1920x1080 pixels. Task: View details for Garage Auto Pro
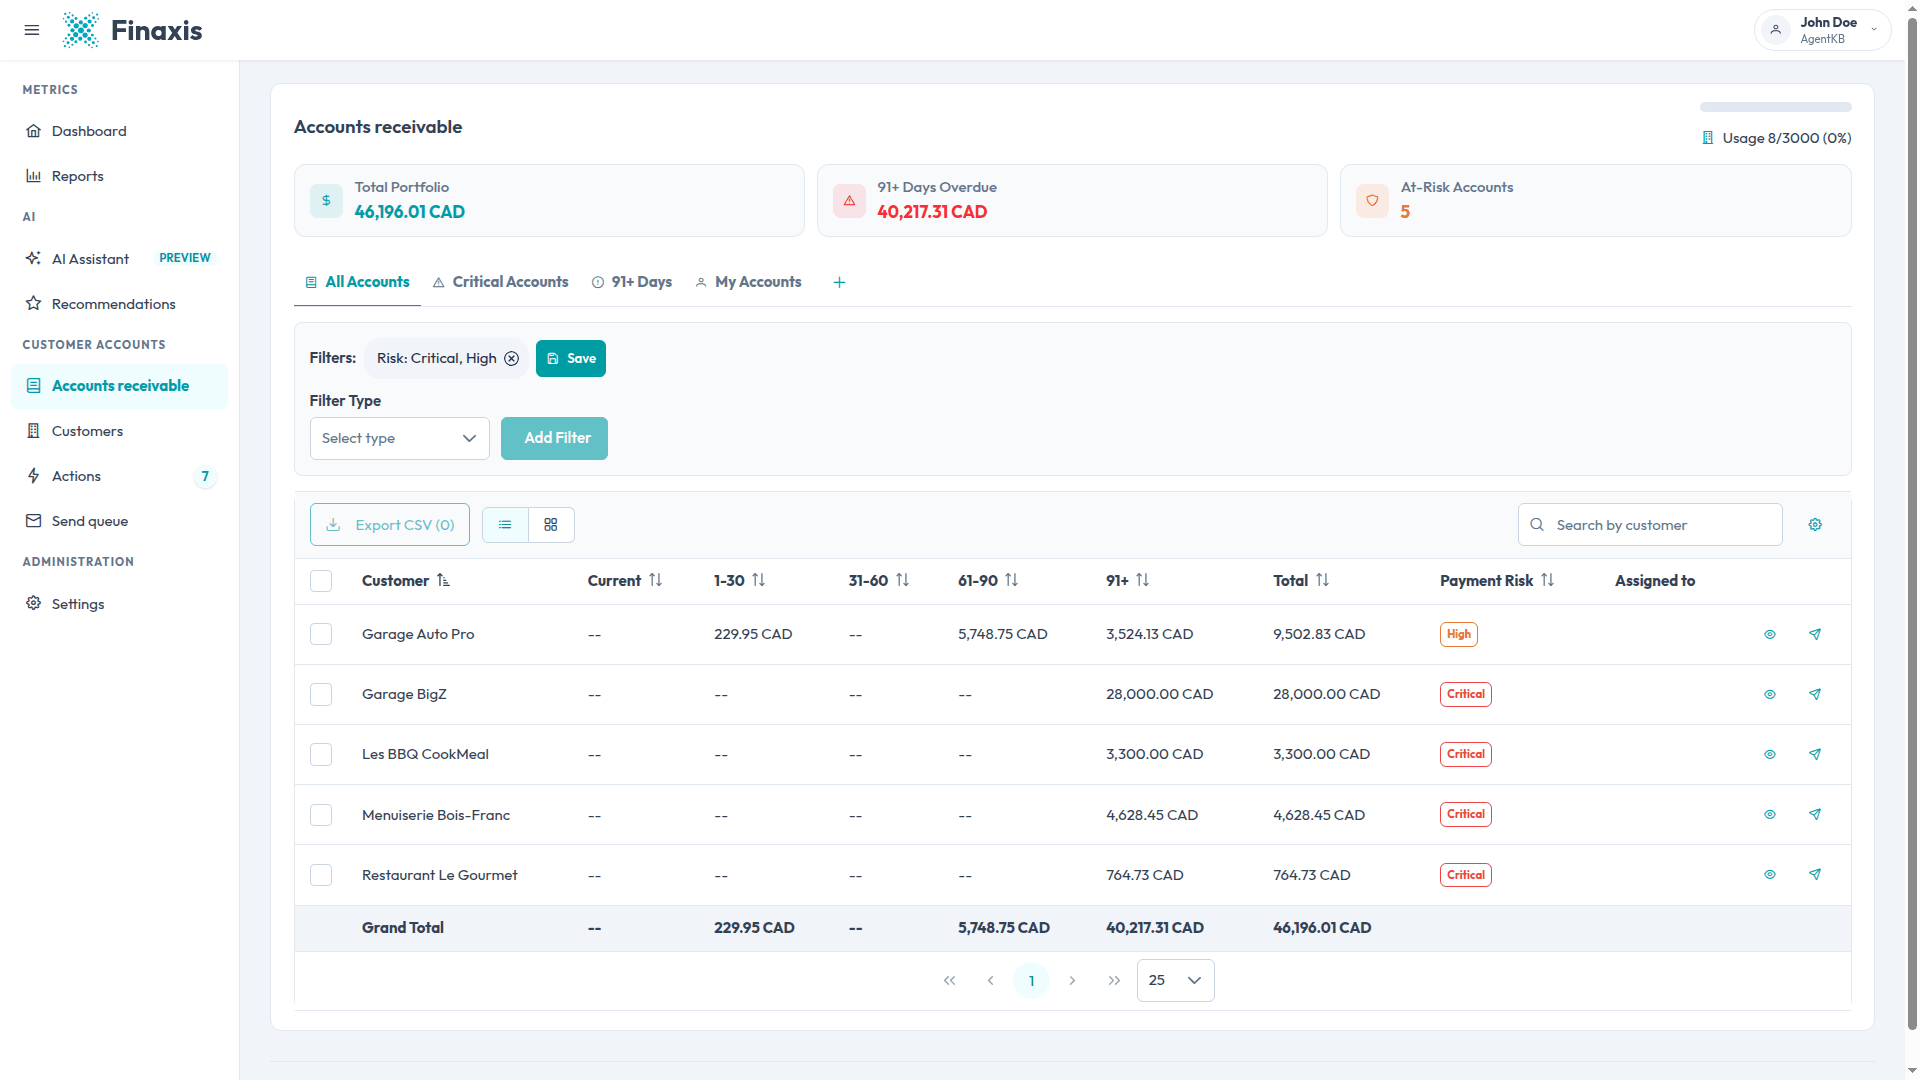[1769, 634]
